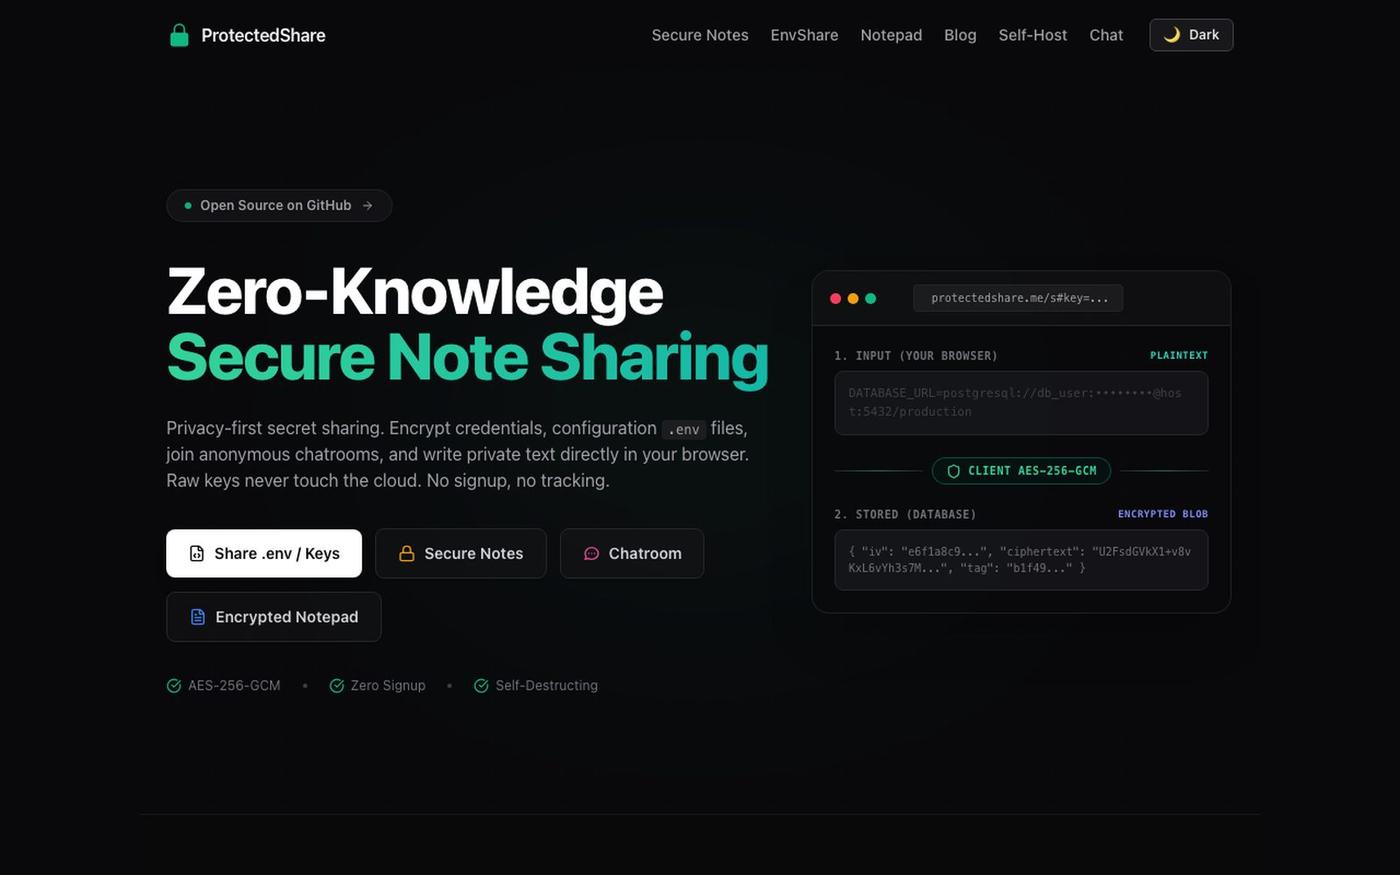Screen dimensions: 1400x875
Task: Click the PLAINTEXT label
Action: pos(1179,355)
